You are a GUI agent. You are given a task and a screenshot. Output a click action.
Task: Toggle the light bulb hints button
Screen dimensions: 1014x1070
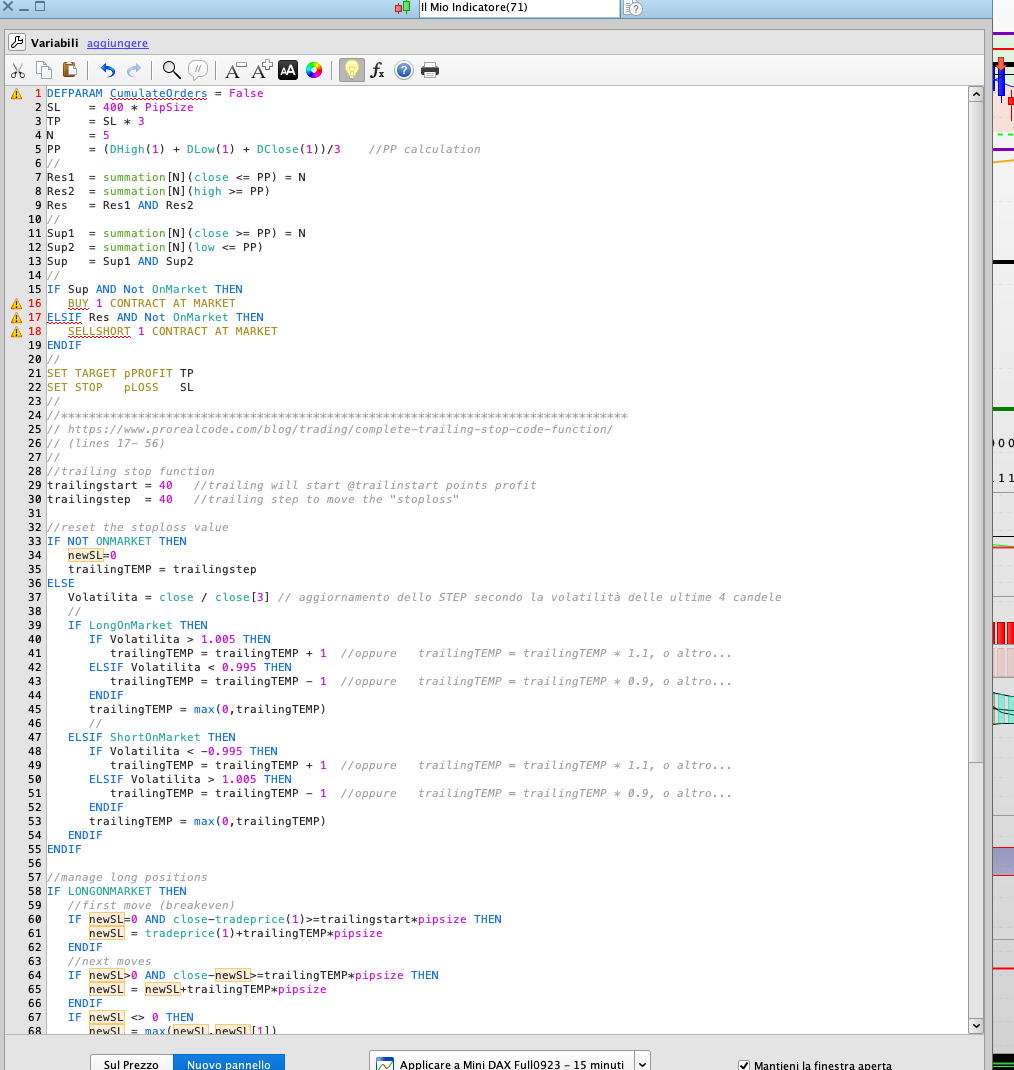click(x=351, y=70)
